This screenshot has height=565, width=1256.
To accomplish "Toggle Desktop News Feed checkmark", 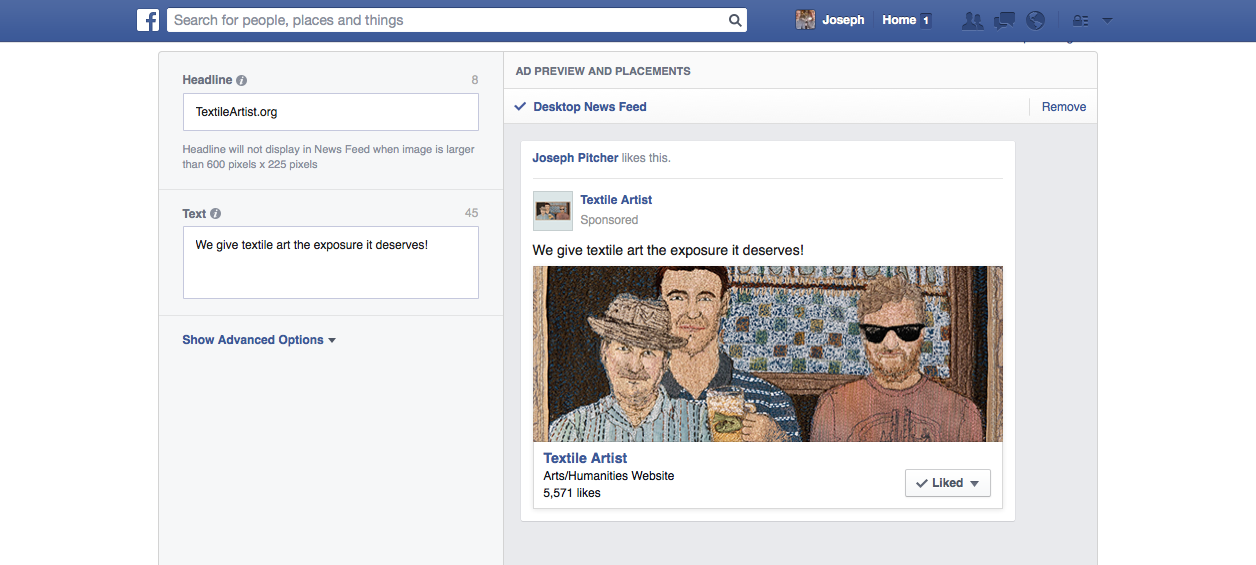I will pyautogui.click(x=520, y=107).
